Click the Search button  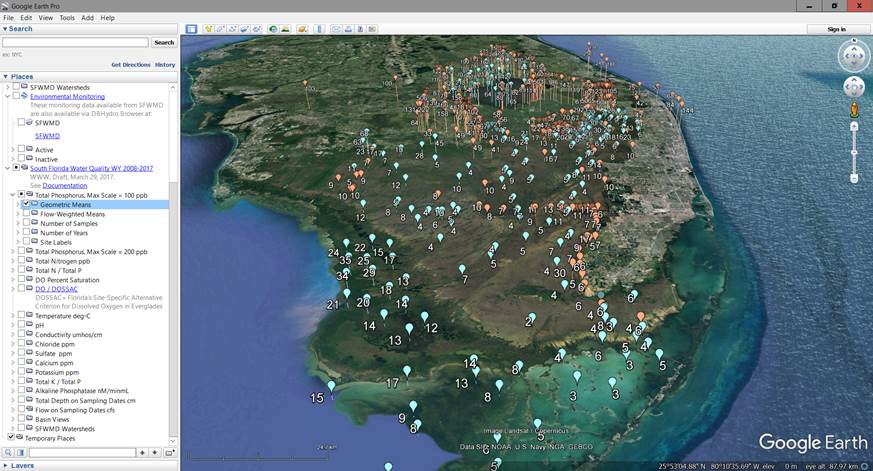tap(164, 42)
